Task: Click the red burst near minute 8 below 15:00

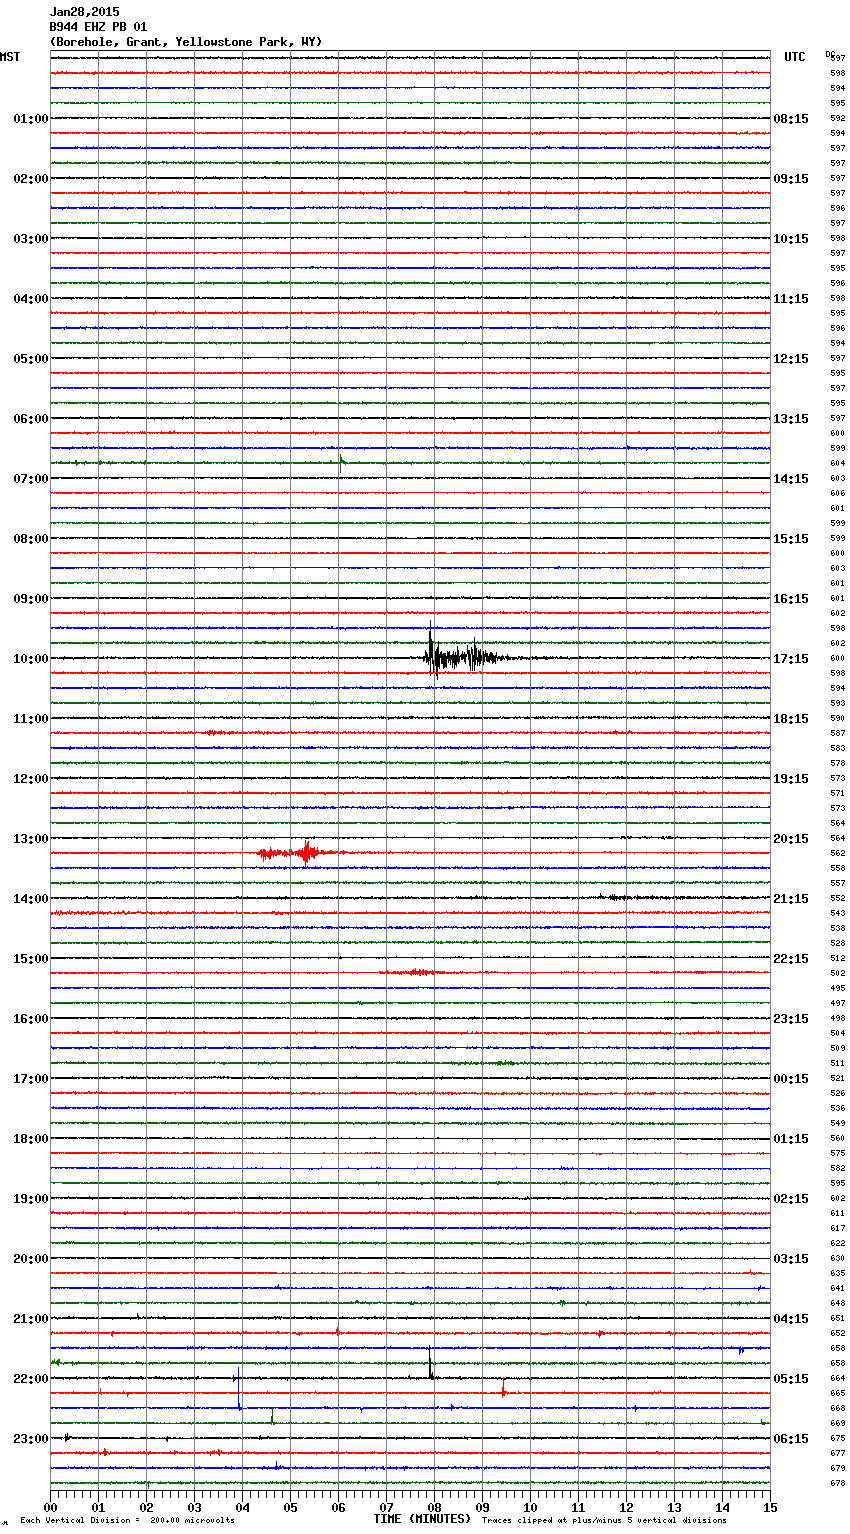Action: (420, 972)
